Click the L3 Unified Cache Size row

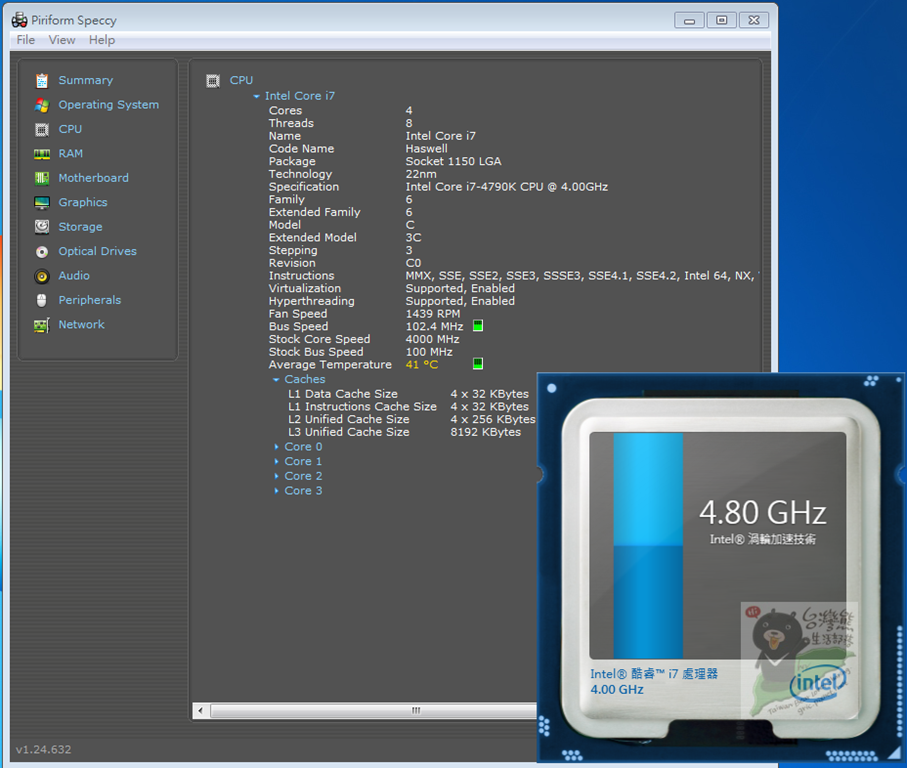[x=404, y=432]
